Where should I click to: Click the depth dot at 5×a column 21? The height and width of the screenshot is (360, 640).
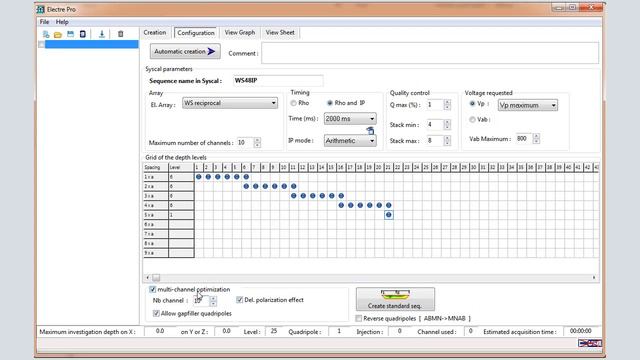(389, 215)
